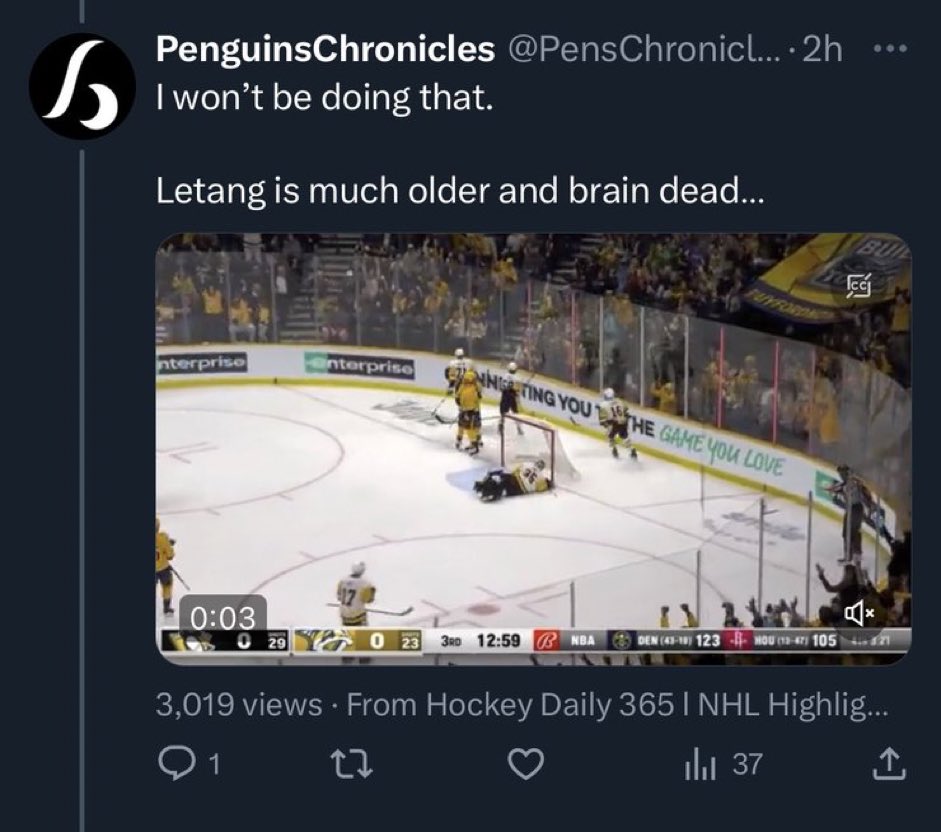Select text 'Letang is much older and brain dead...'
This screenshot has width=941, height=832.
460,191
